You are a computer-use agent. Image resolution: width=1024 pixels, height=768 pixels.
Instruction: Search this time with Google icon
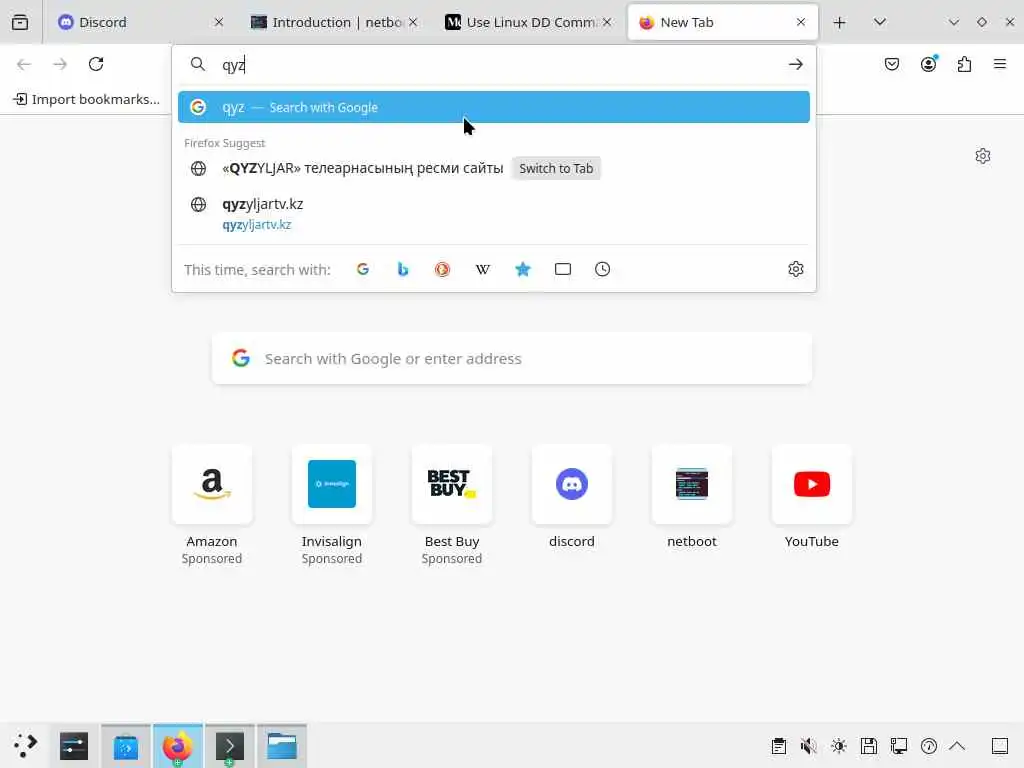tap(363, 269)
